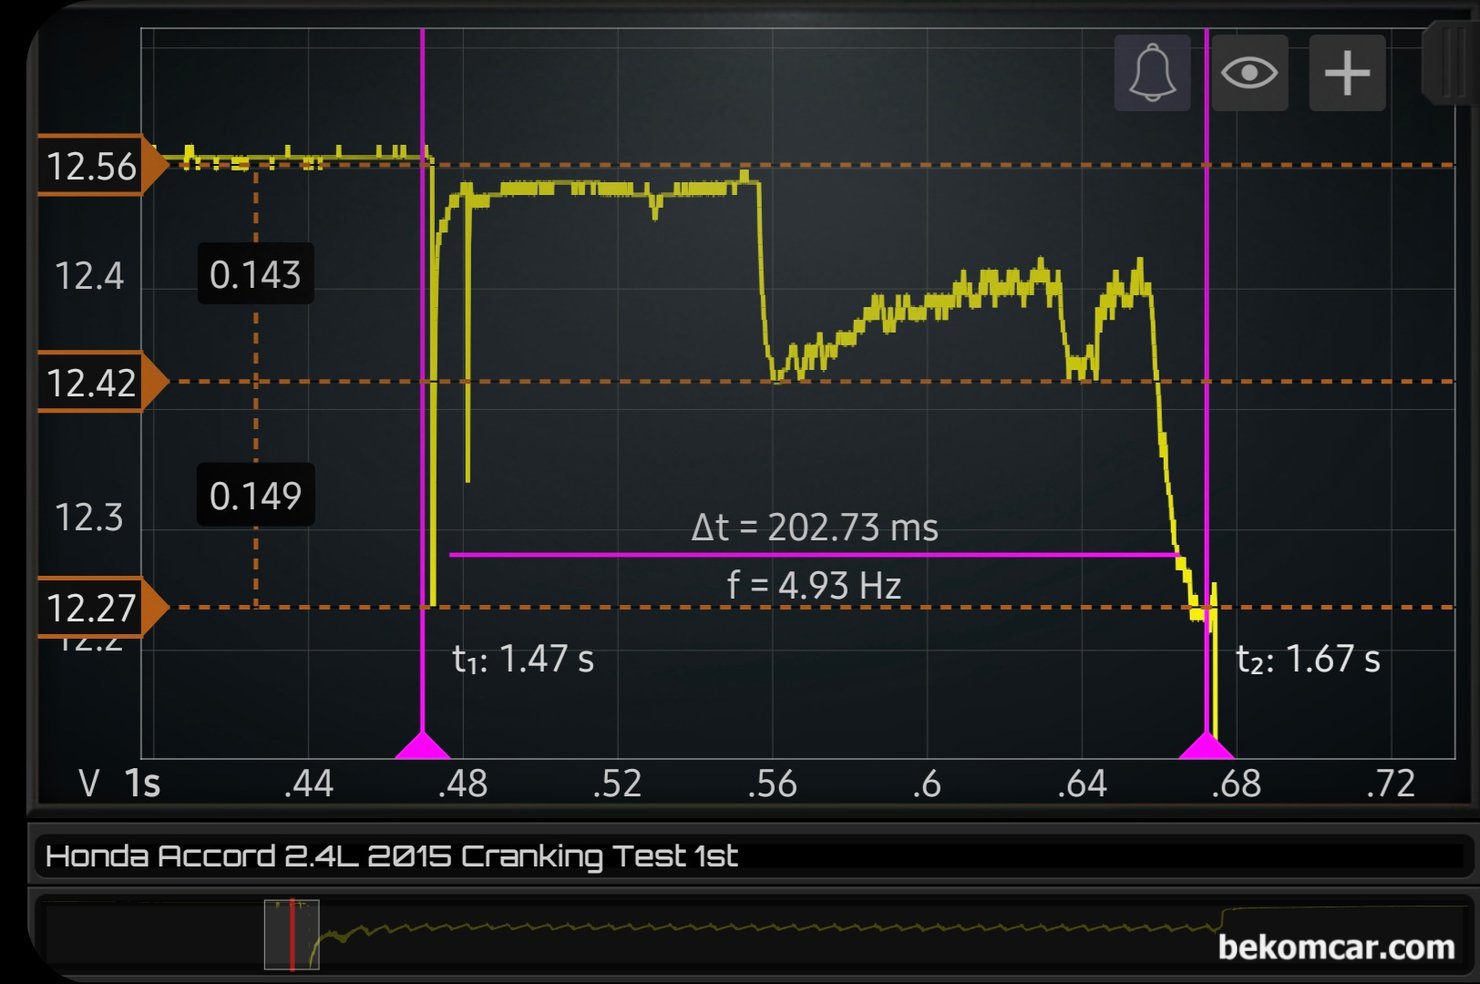Select the 12.42 voltage cursor handle
Image resolution: width=1480 pixels, height=984 pixels.
pyautogui.click(x=98, y=382)
